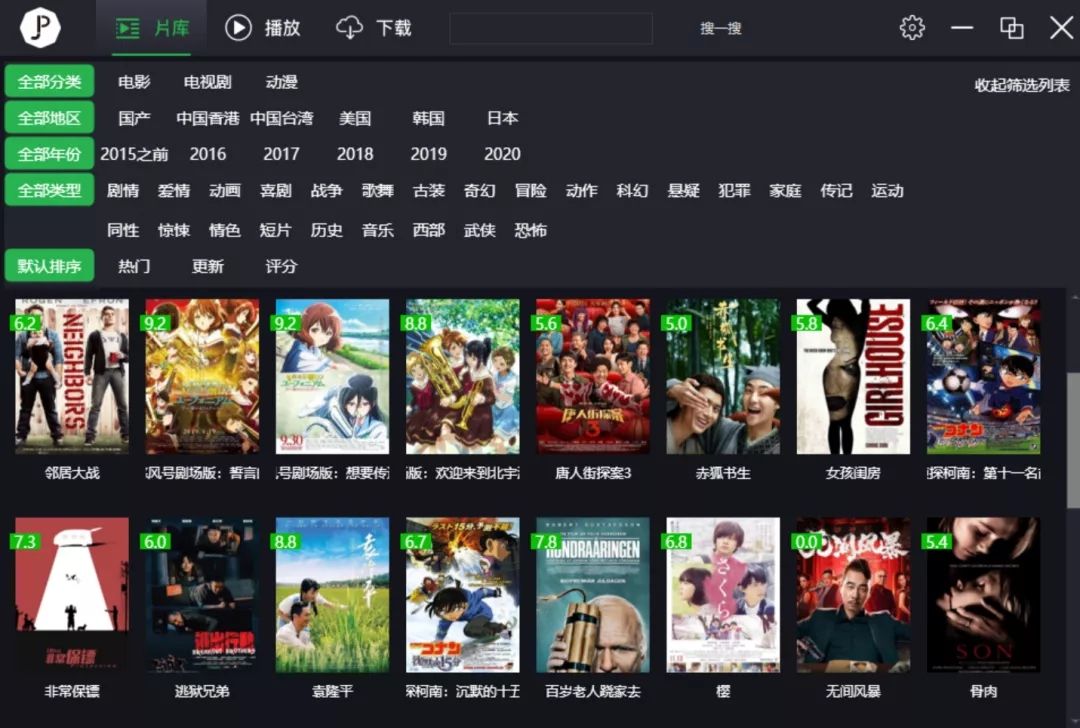Click the library list icon beside 片库
Screen dimensions: 1080x728
click(x=127, y=28)
